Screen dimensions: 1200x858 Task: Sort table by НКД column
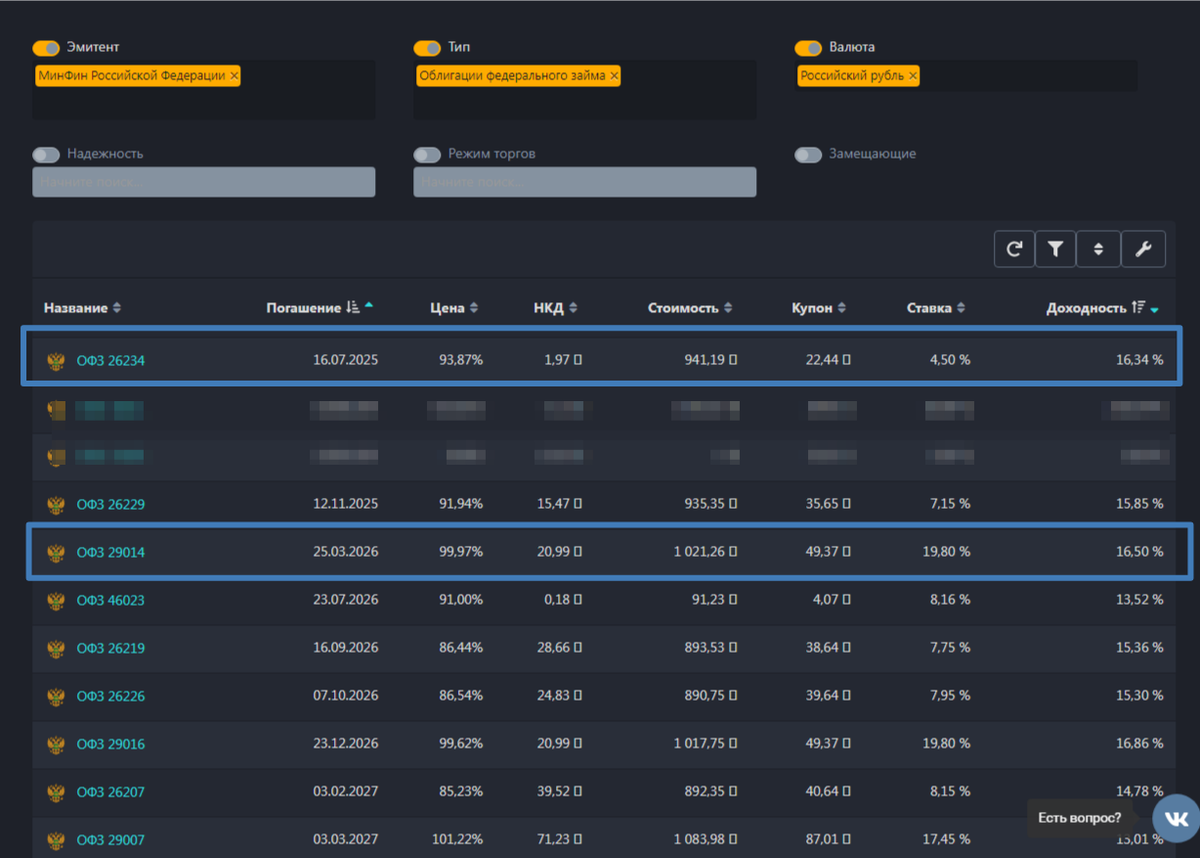point(556,308)
